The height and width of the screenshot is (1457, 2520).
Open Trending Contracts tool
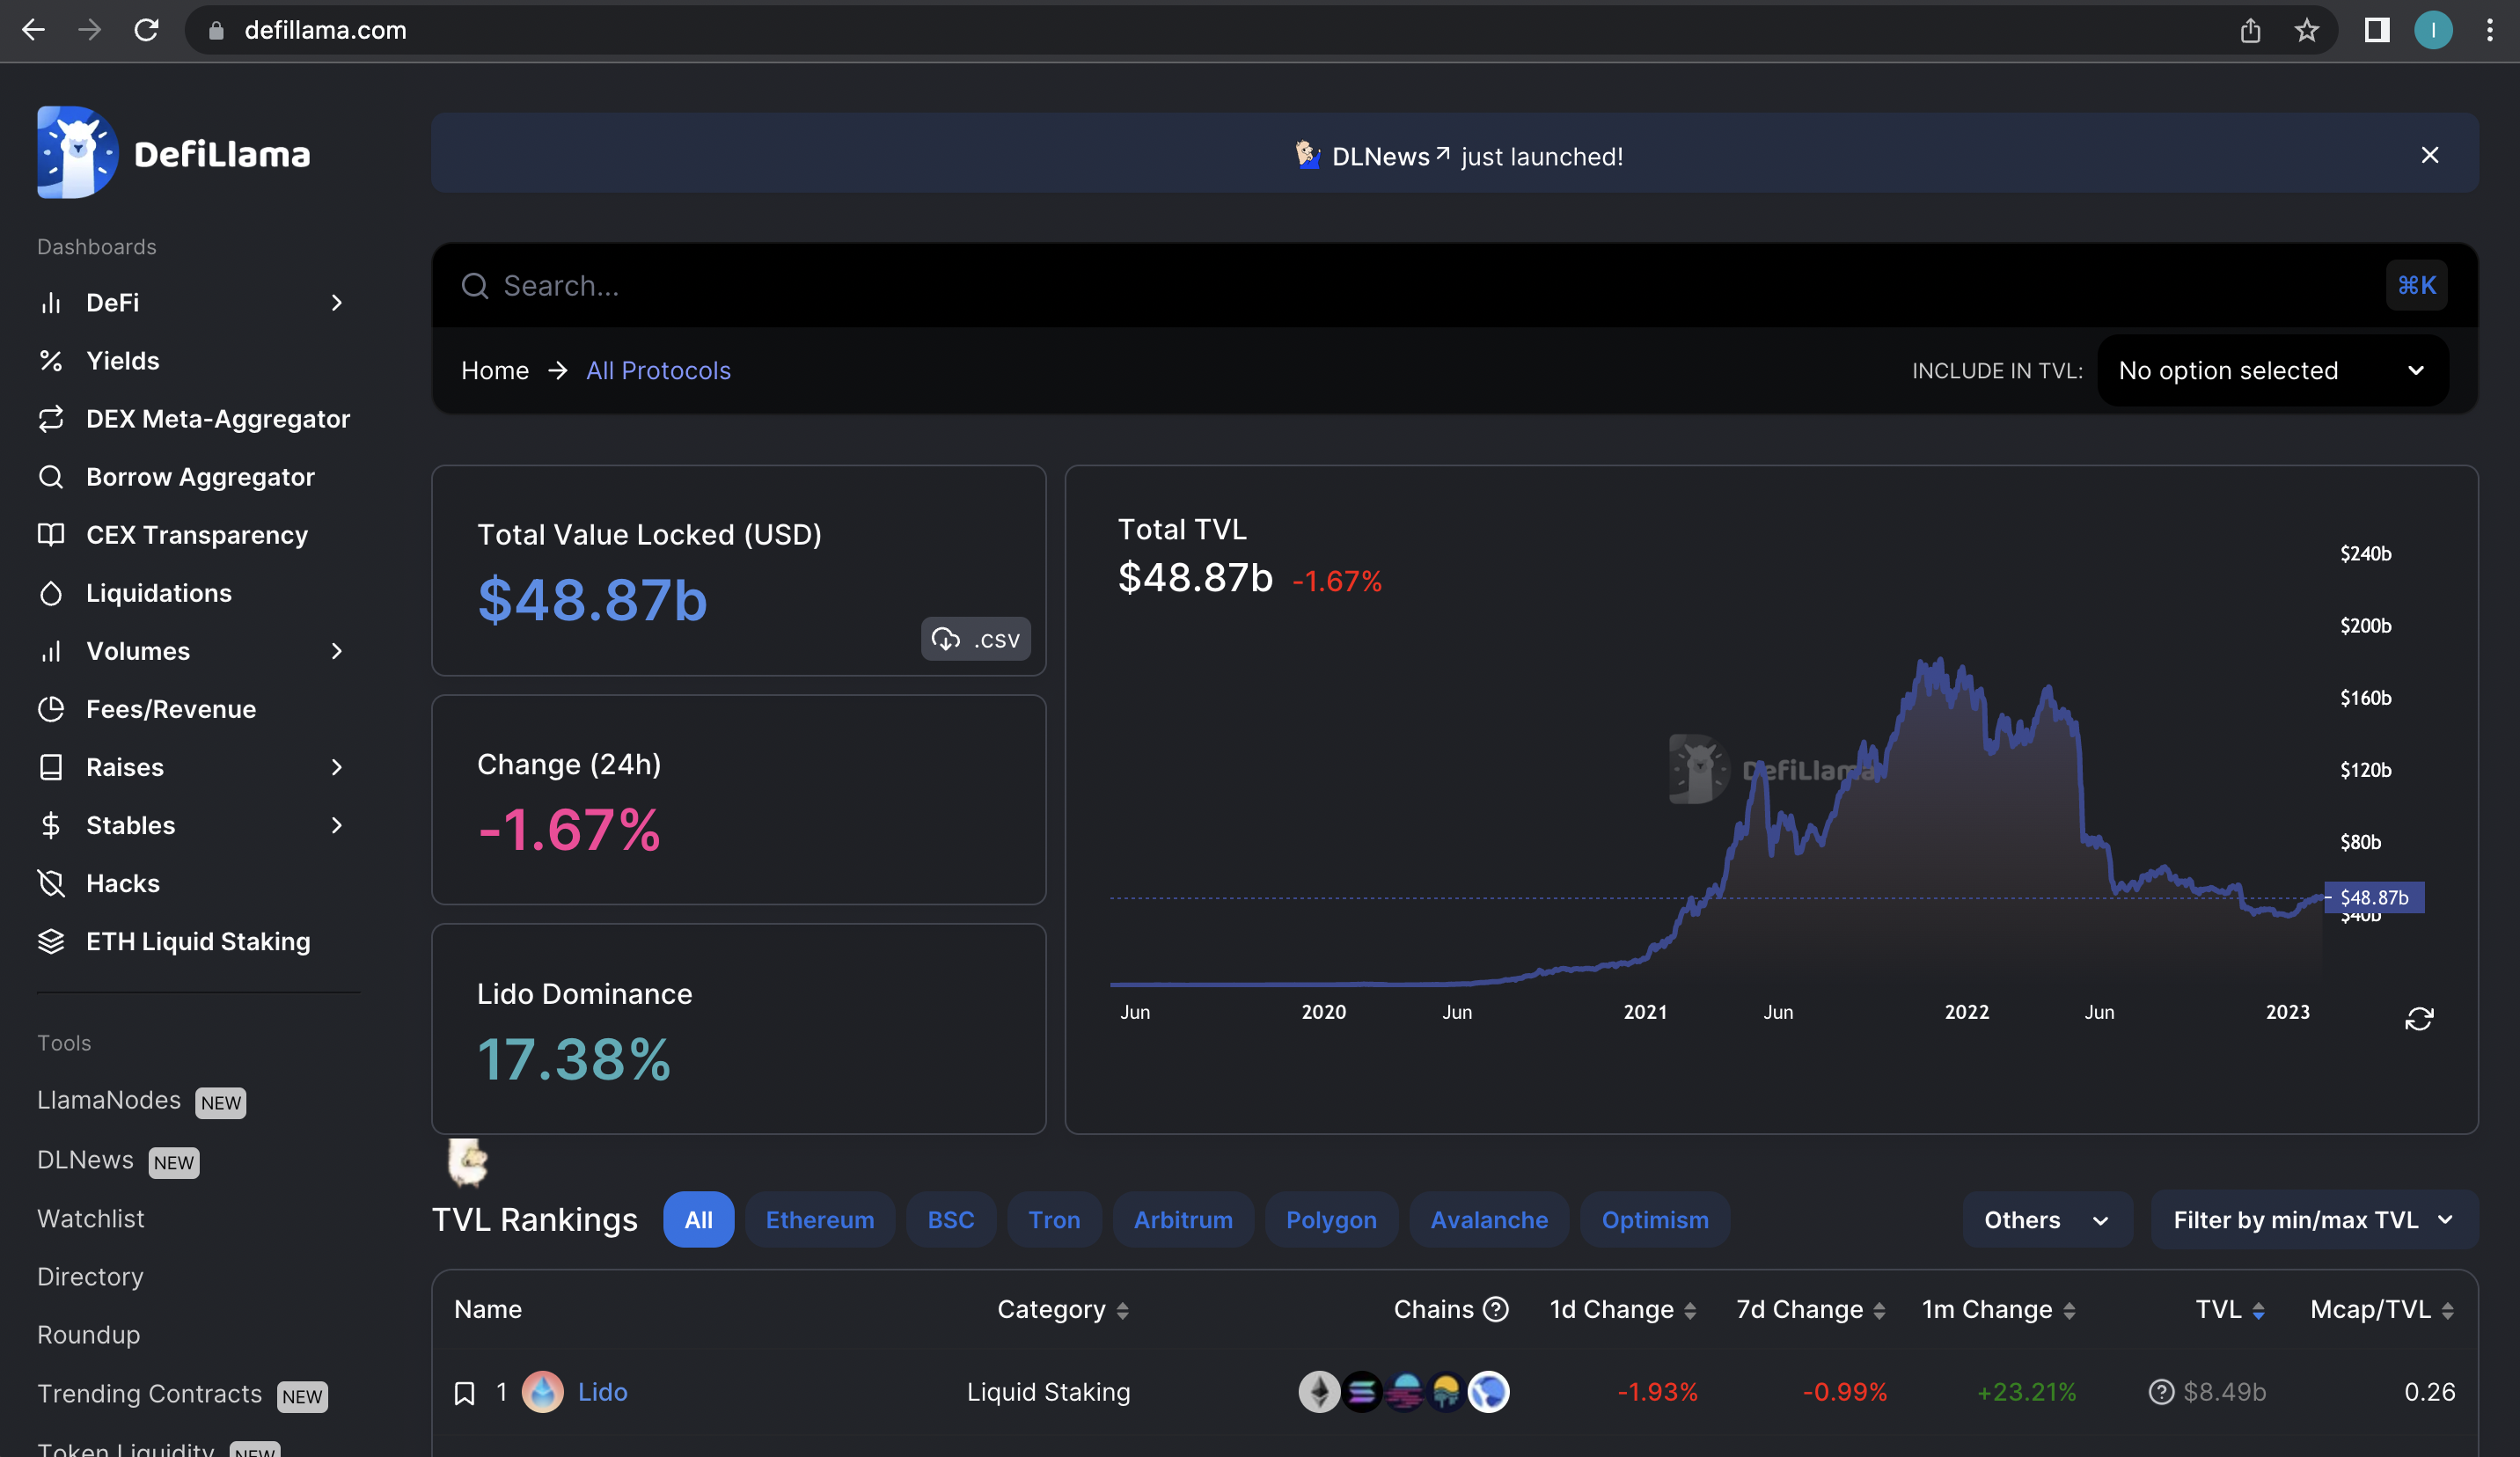tap(149, 1394)
